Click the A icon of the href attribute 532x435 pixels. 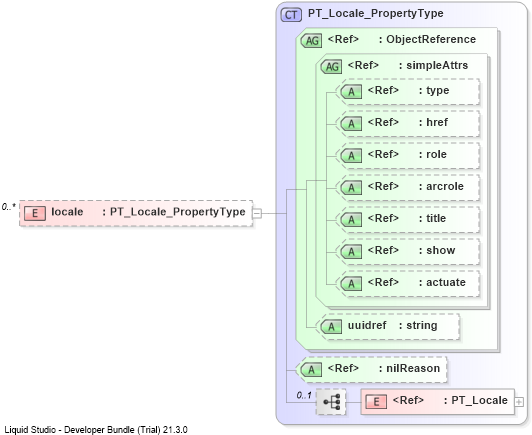[x=351, y=124]
